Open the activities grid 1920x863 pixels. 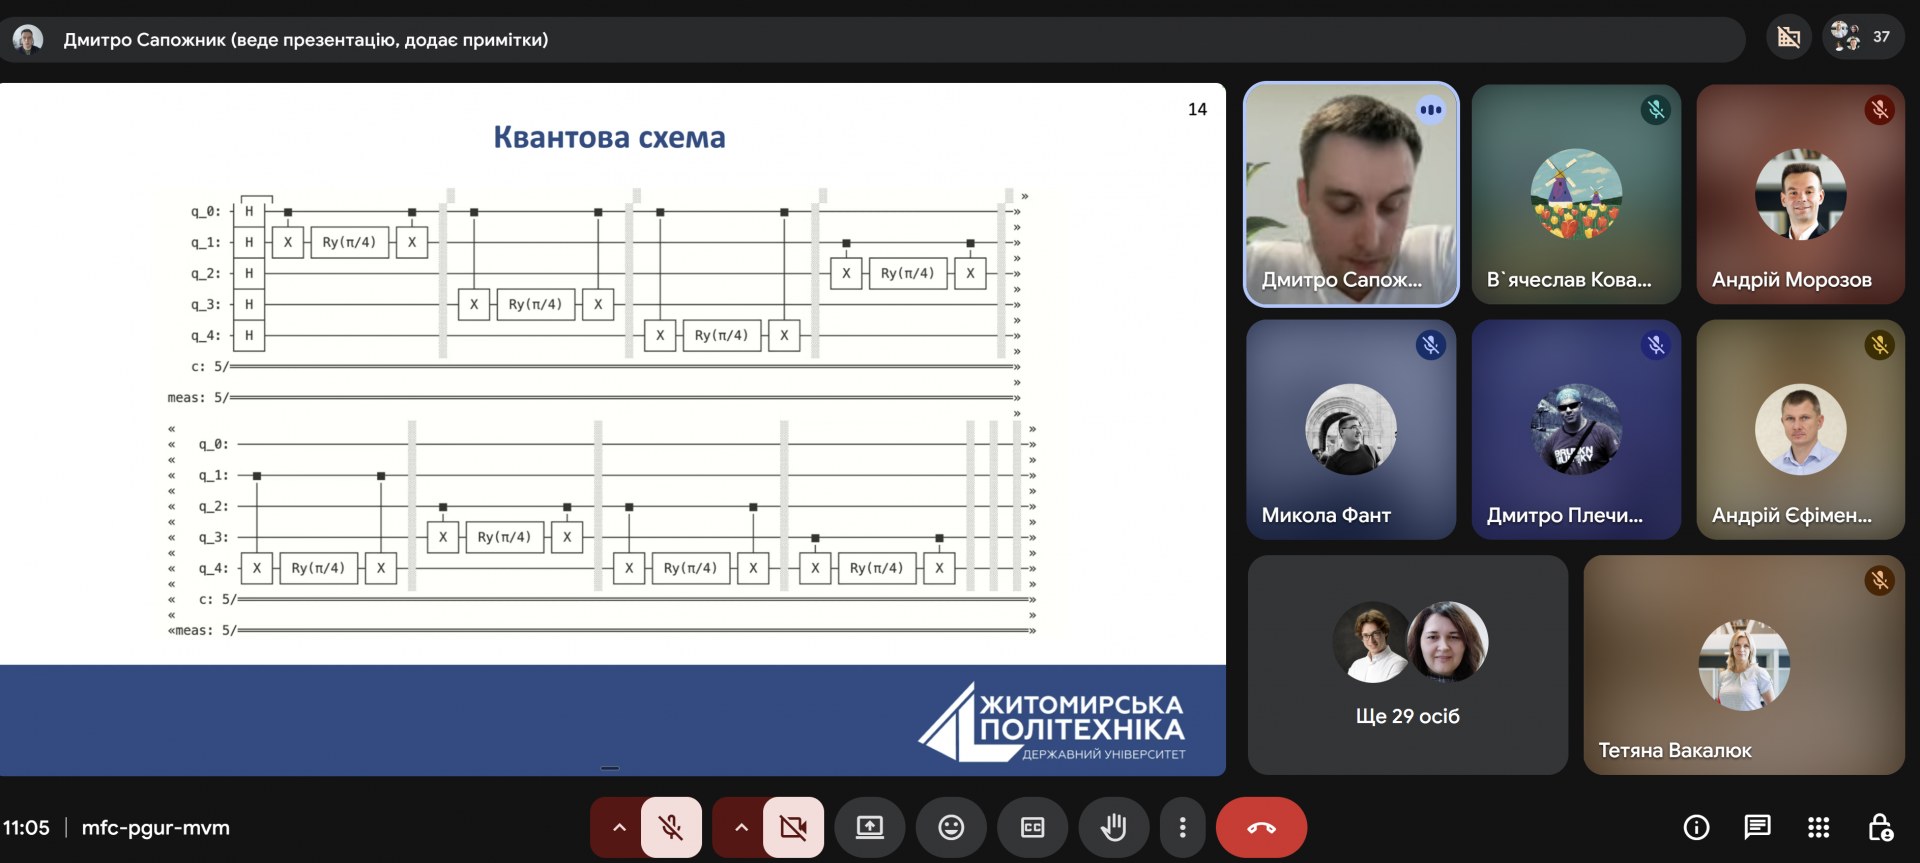coord(1818,827)
